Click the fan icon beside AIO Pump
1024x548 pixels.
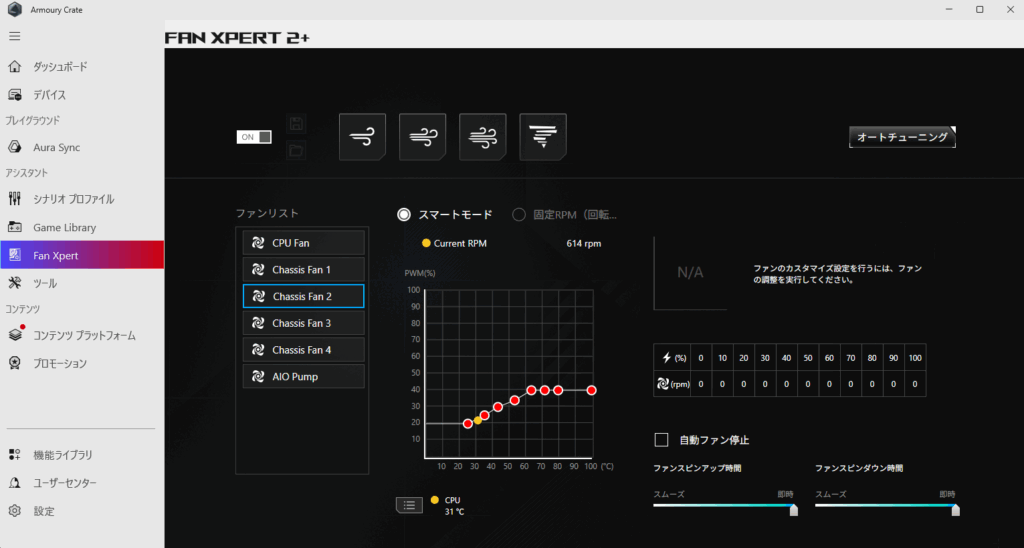(258, 377)
